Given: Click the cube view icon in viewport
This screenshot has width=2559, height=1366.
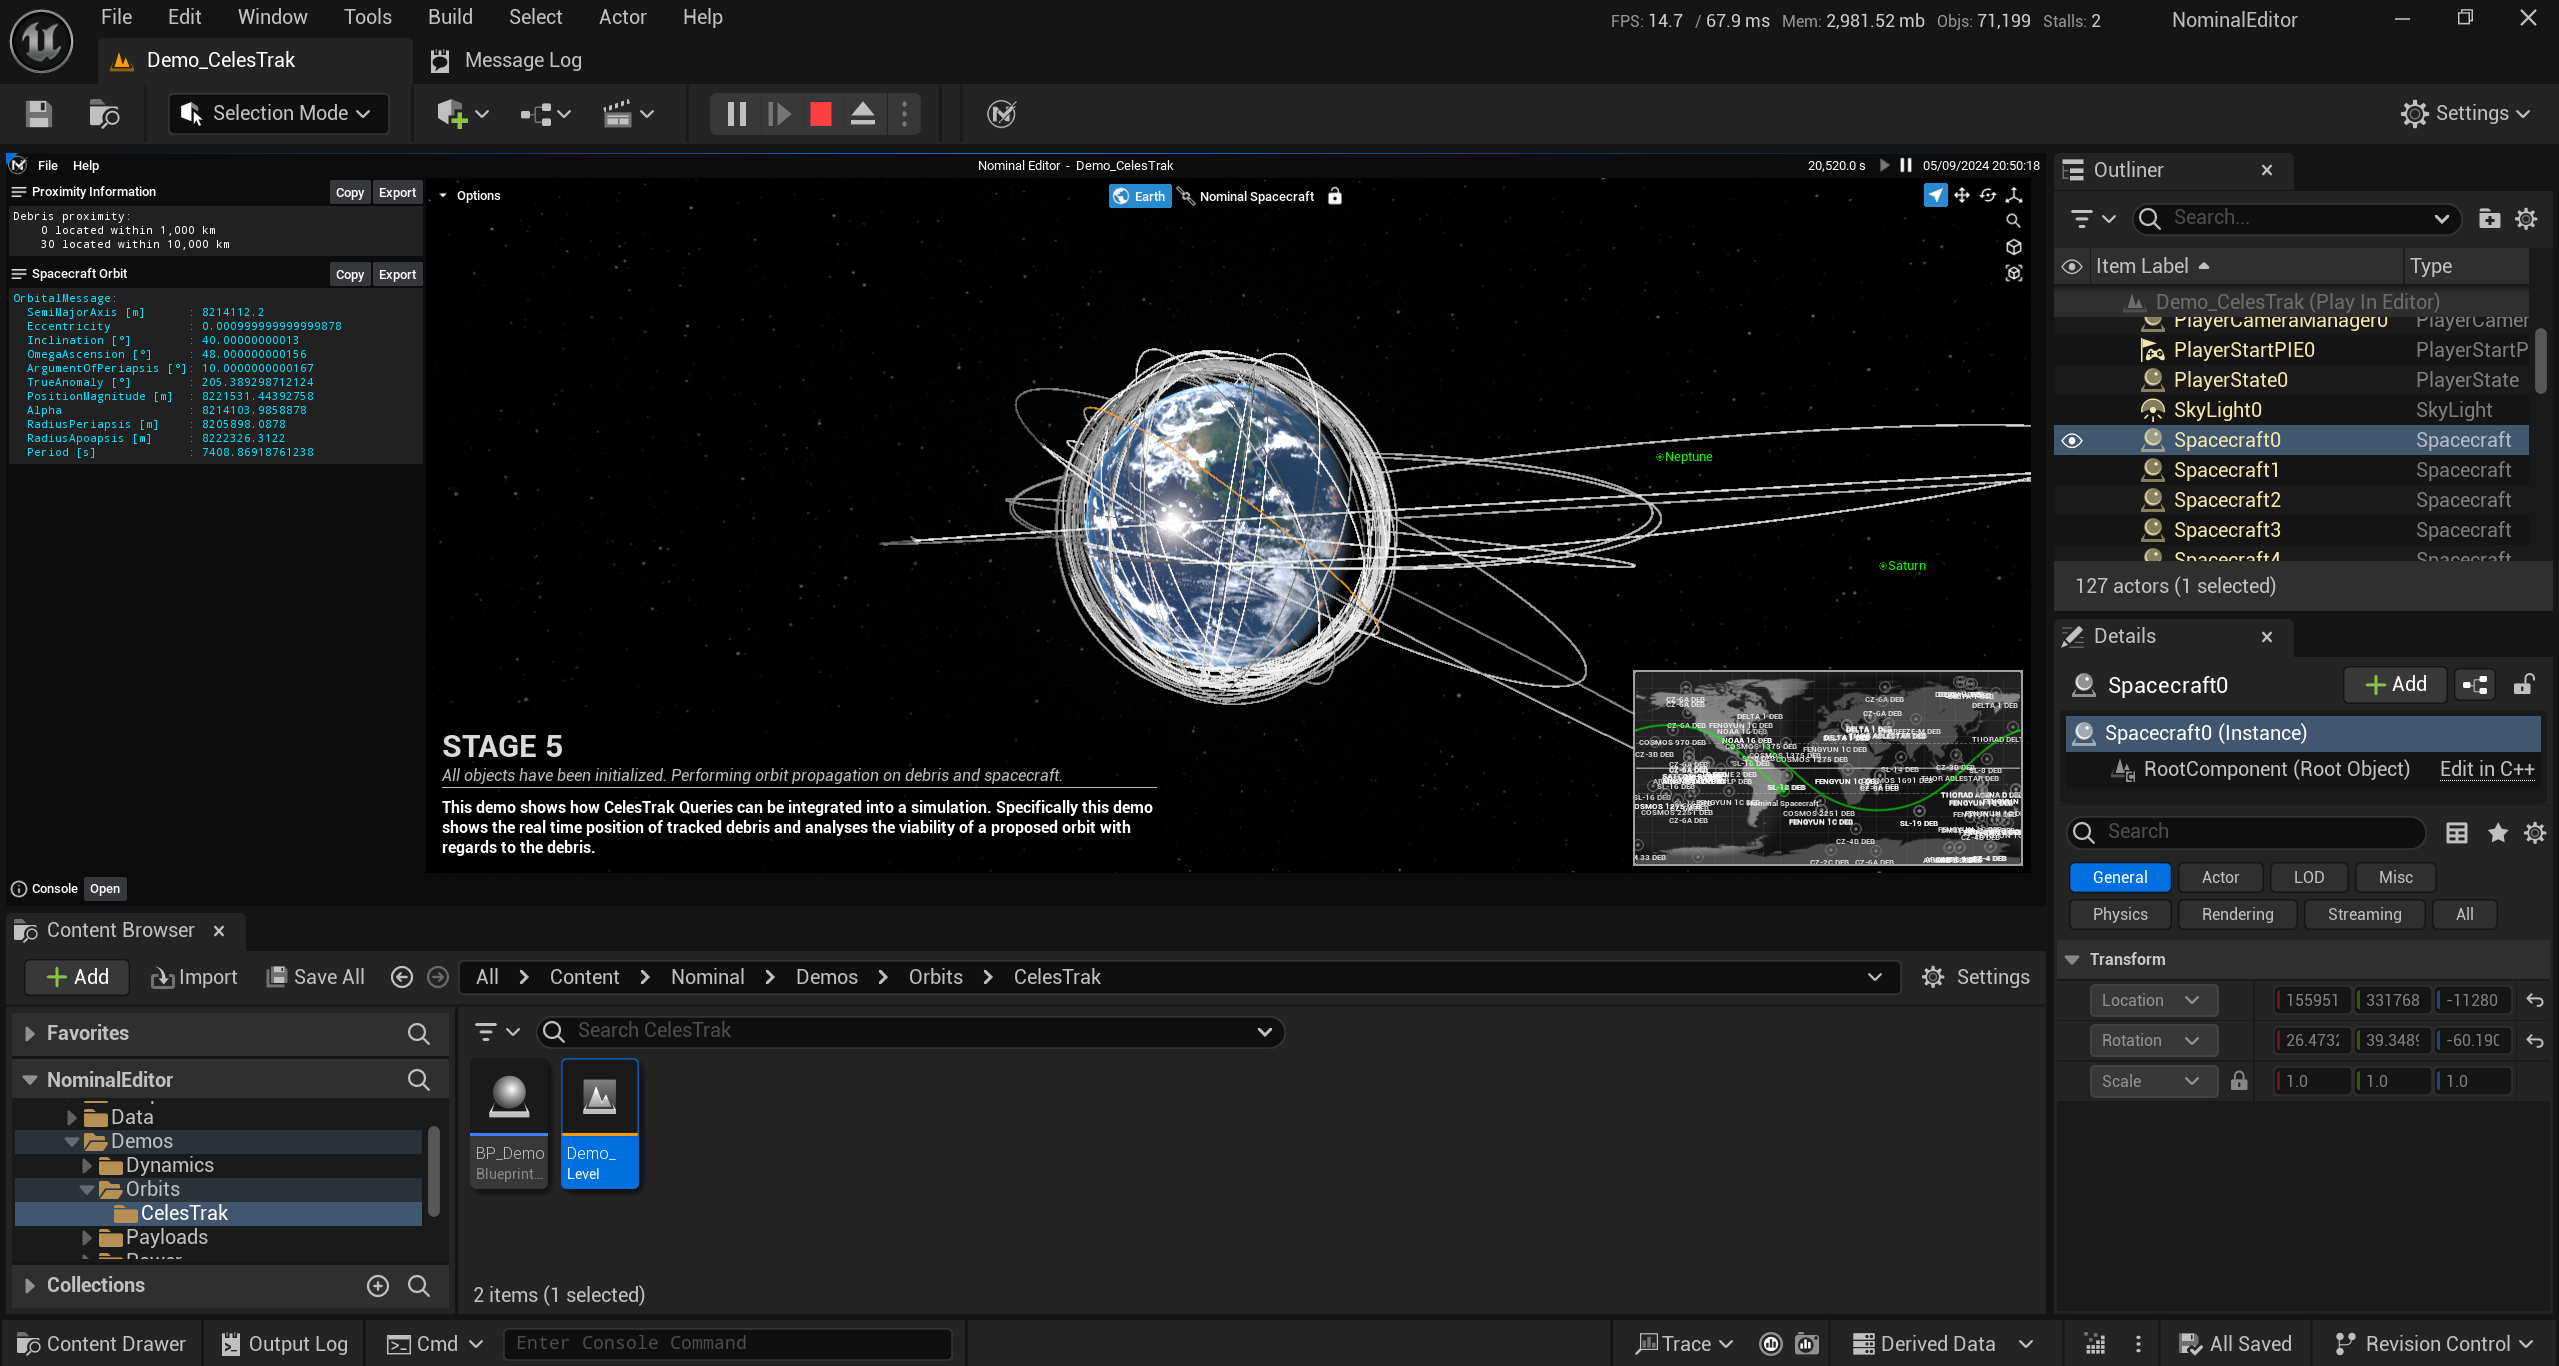Looking at the screenshot, I should click(2014, 247).
